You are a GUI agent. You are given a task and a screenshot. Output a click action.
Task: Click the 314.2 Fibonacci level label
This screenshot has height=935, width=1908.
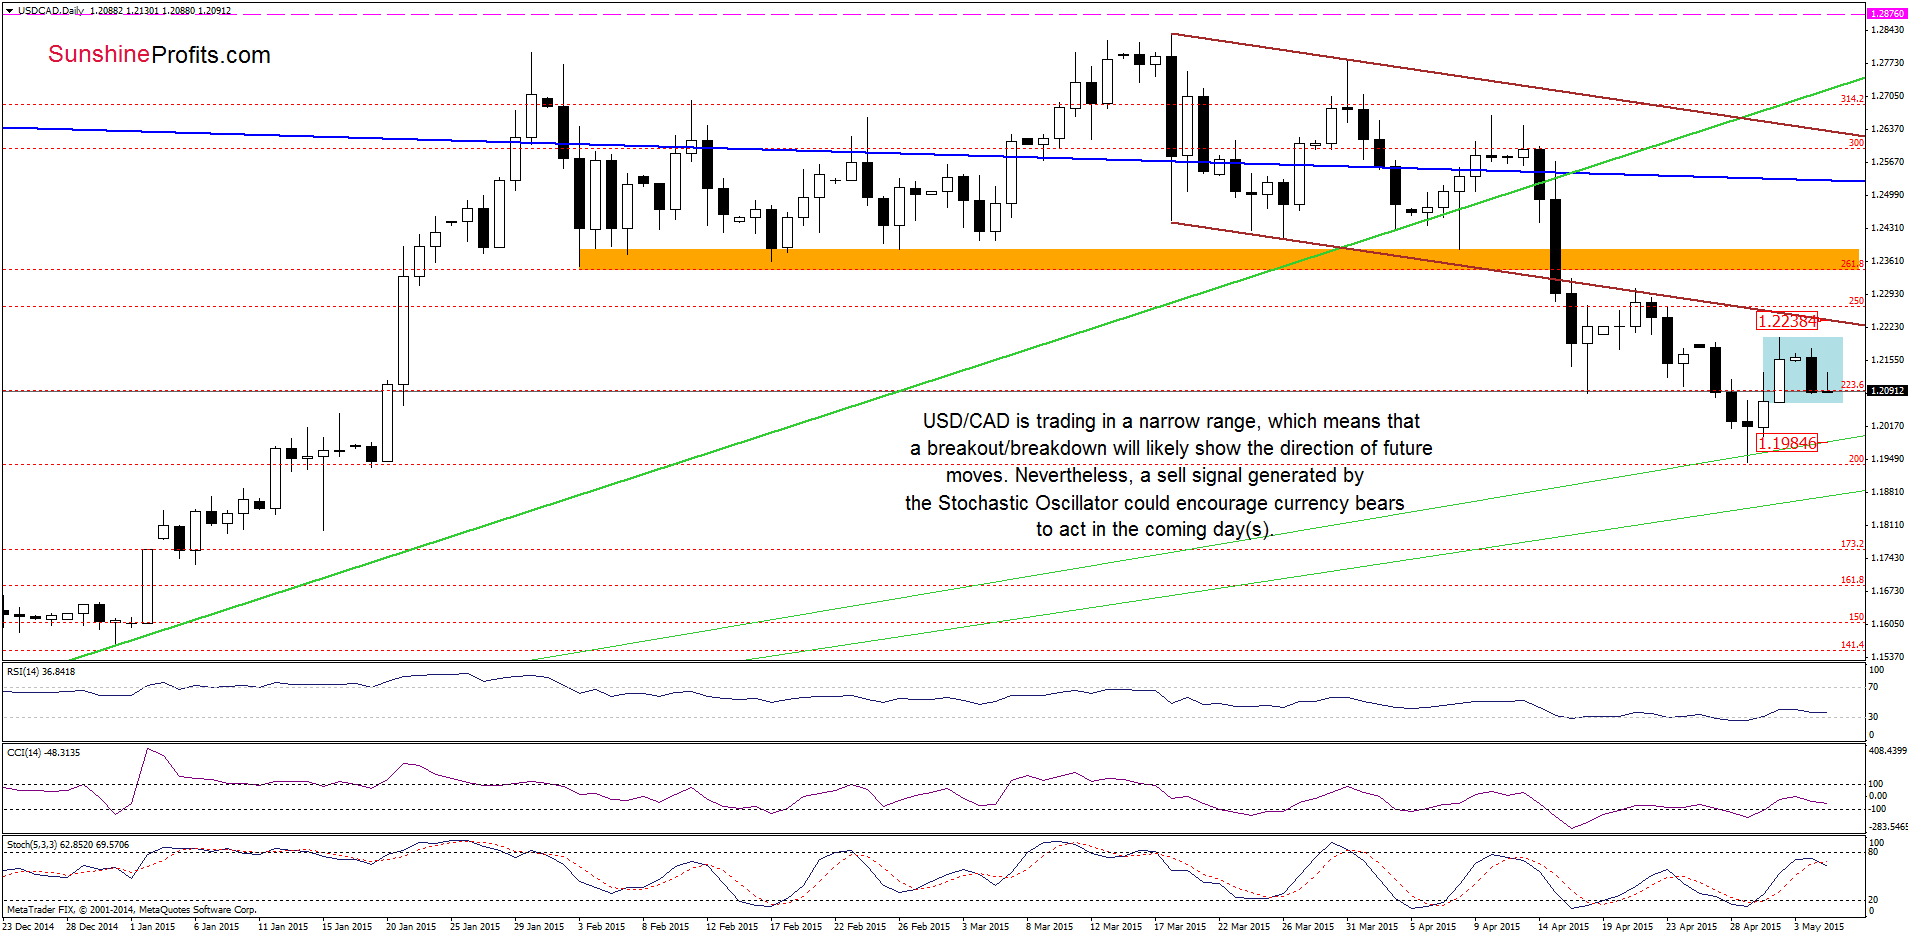click(x=1852, y=99)
